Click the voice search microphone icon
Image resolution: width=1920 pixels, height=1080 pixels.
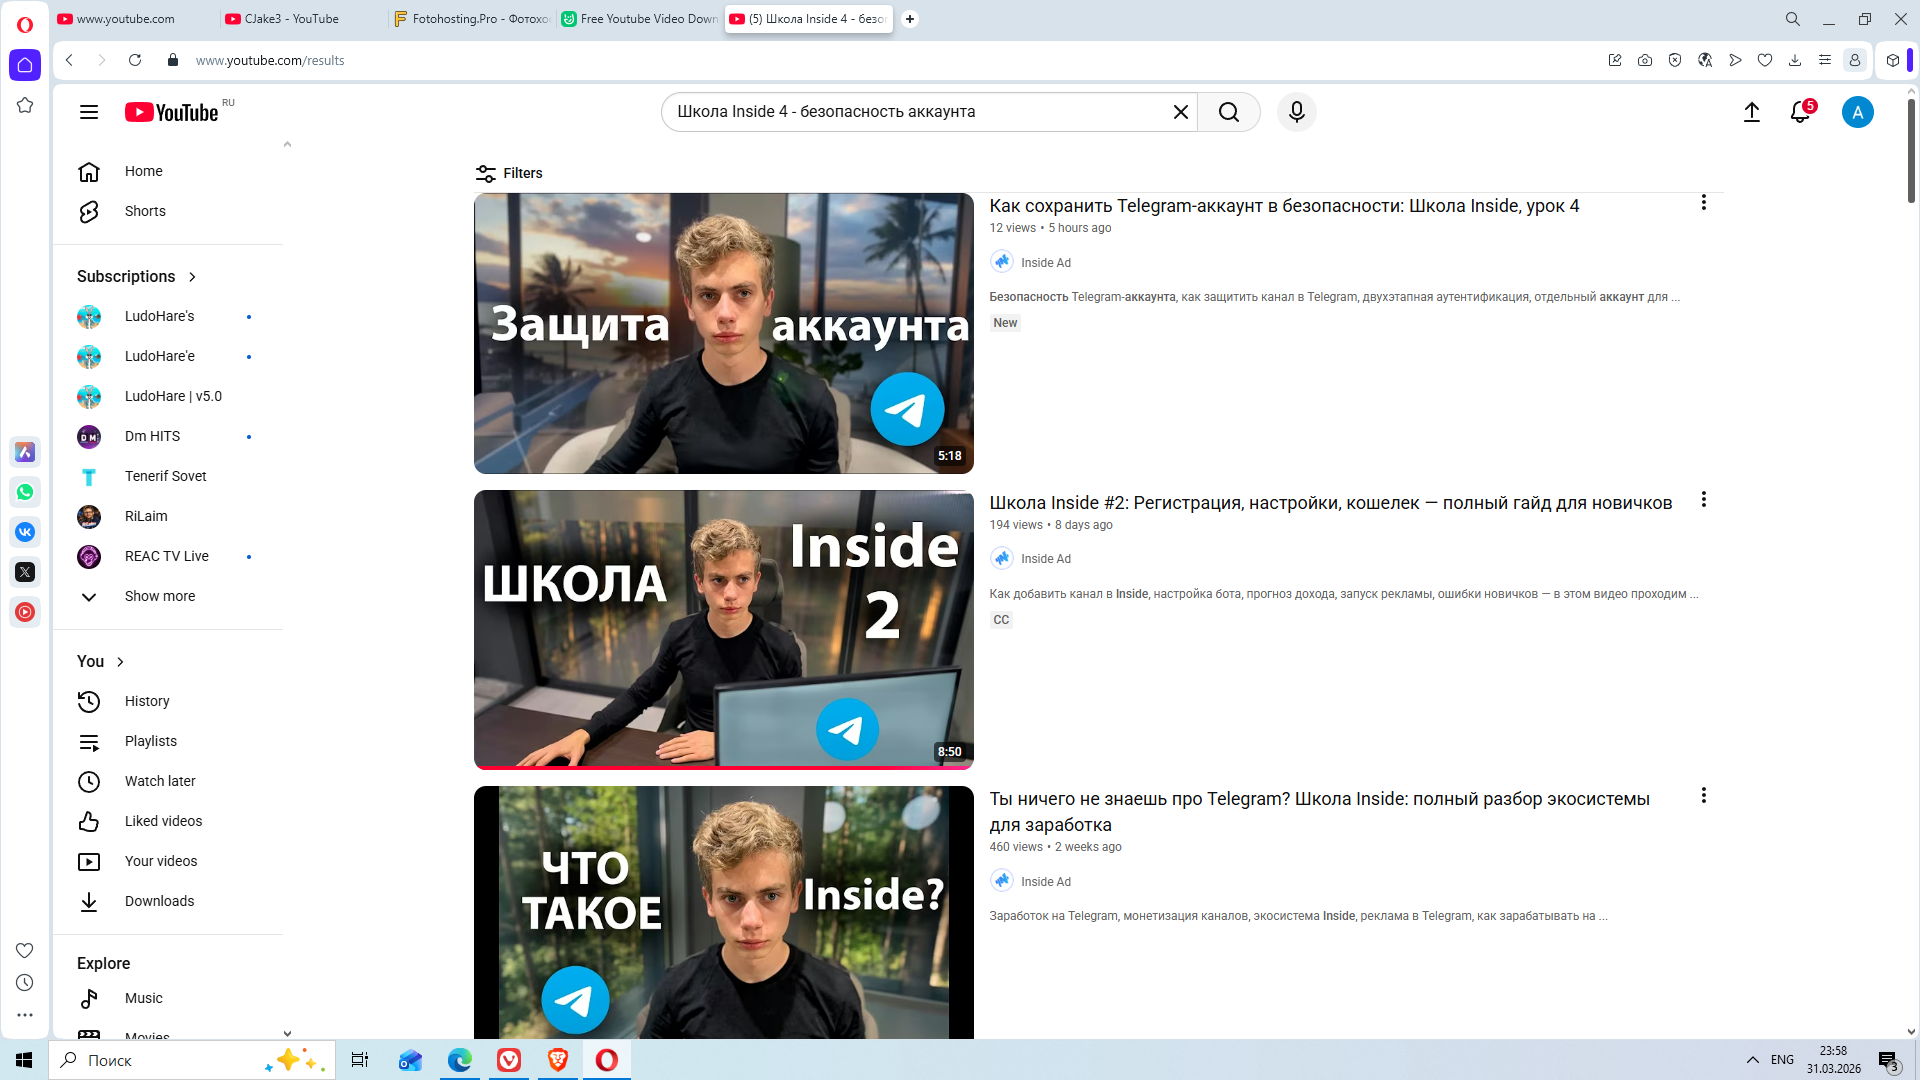tap(1296, 112)
